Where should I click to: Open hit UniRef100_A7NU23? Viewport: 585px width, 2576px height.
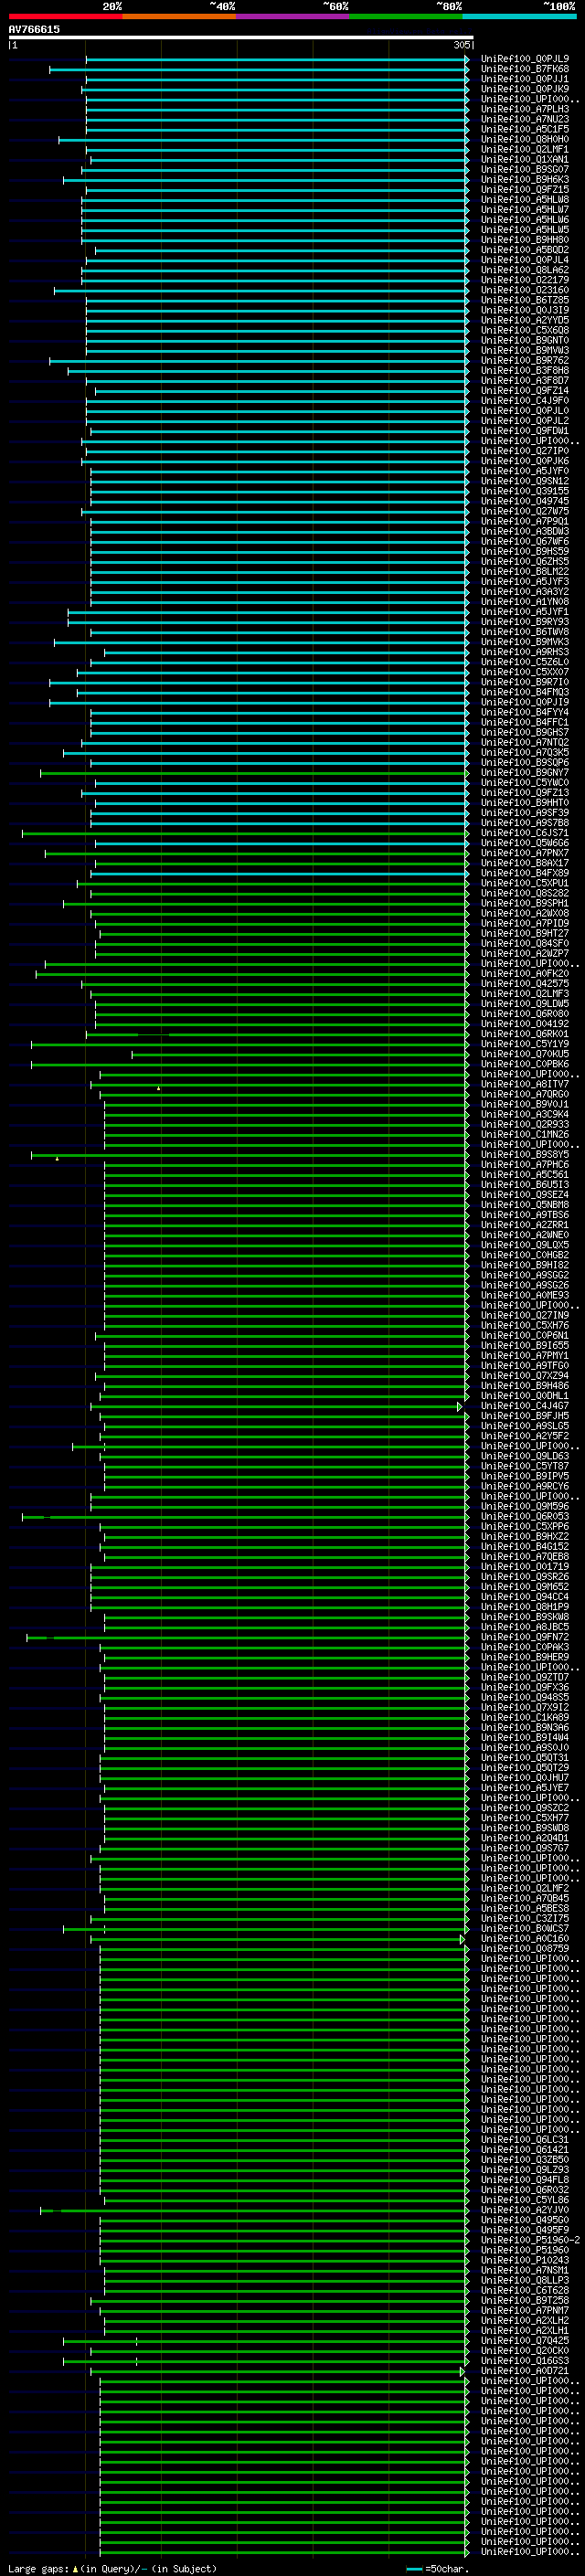point(525,119)
